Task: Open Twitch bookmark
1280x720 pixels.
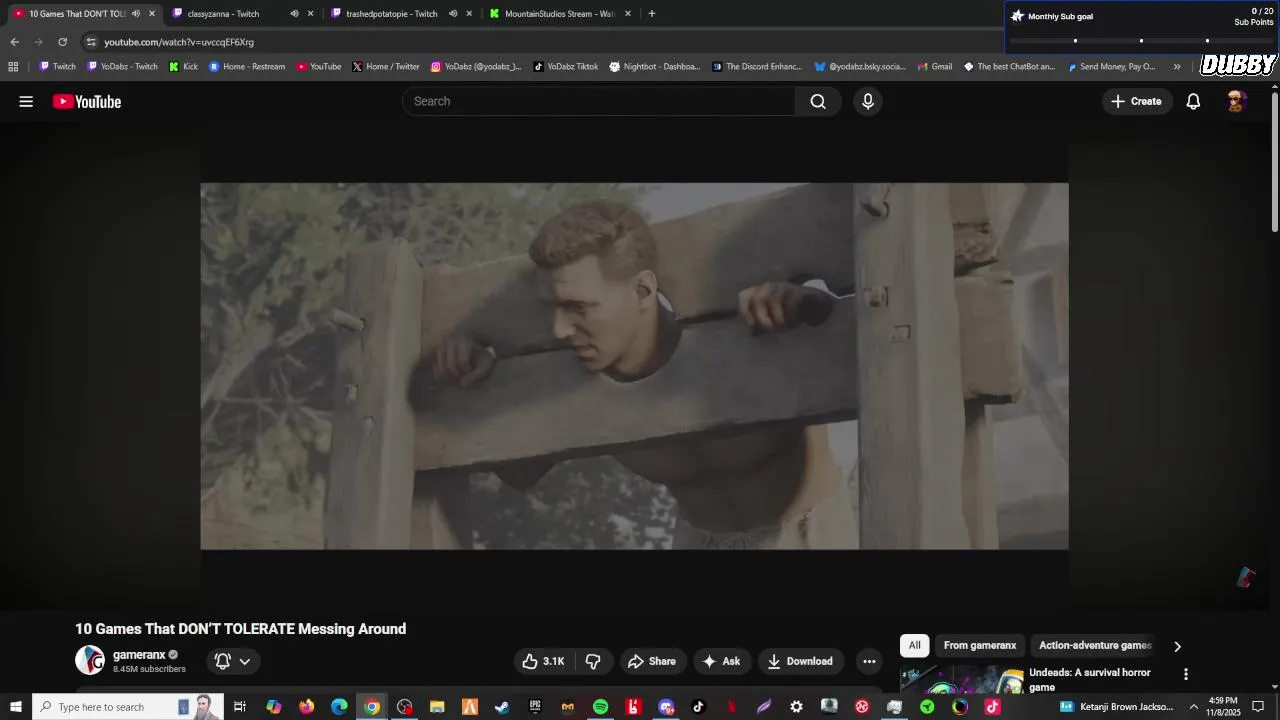Action: 57,67
